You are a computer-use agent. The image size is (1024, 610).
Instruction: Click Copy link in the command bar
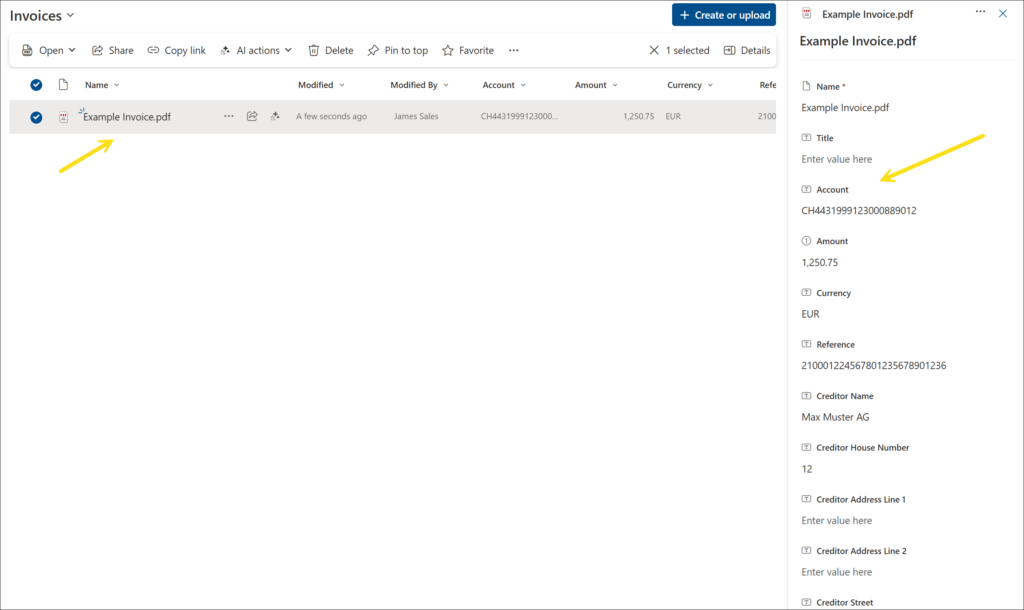pyautogui.click(x=176, y=50)
